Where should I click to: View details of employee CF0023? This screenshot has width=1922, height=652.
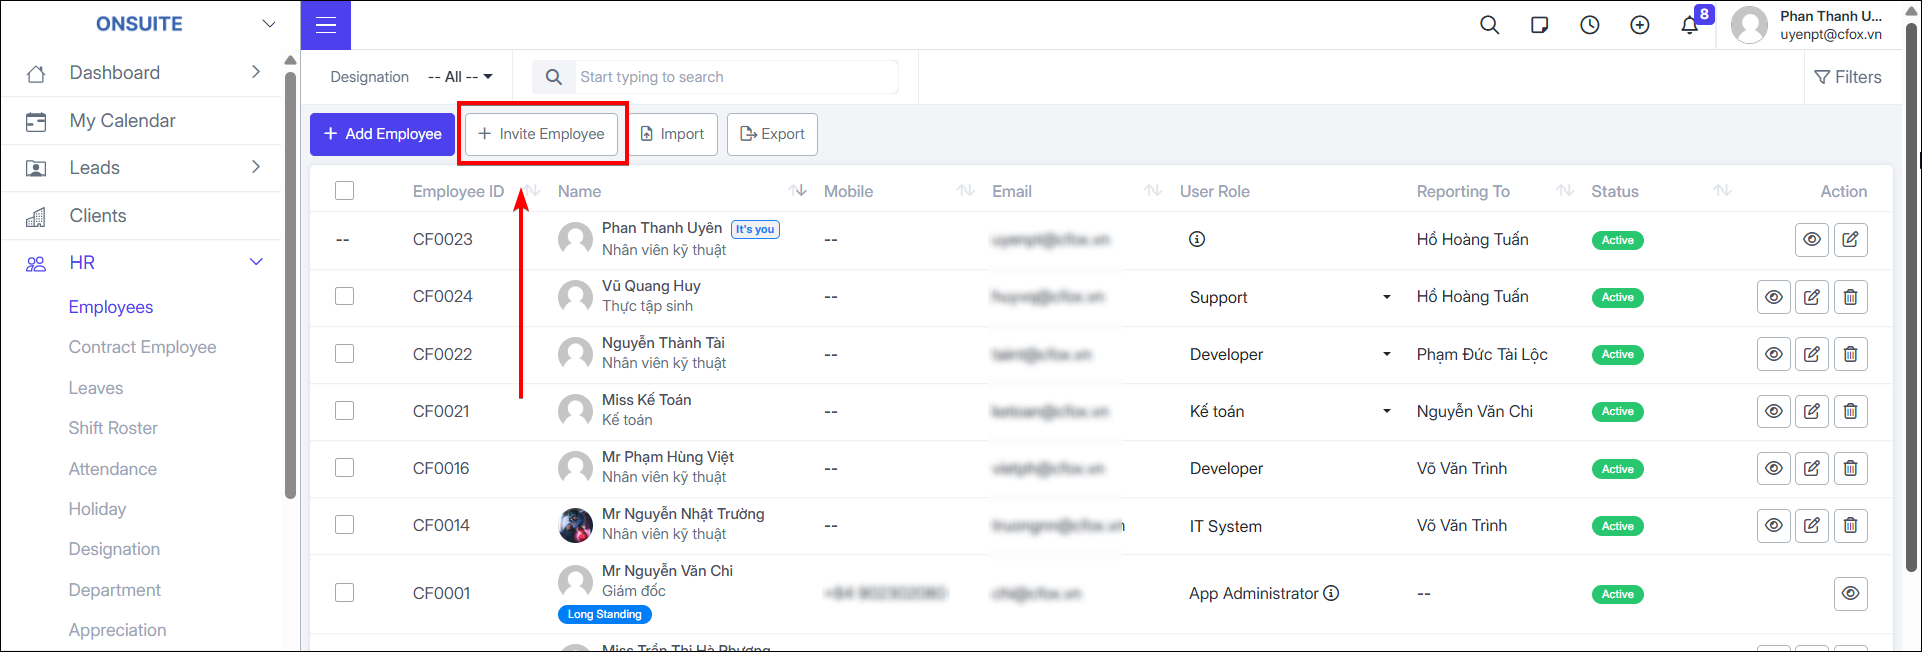coord(1812,240)
